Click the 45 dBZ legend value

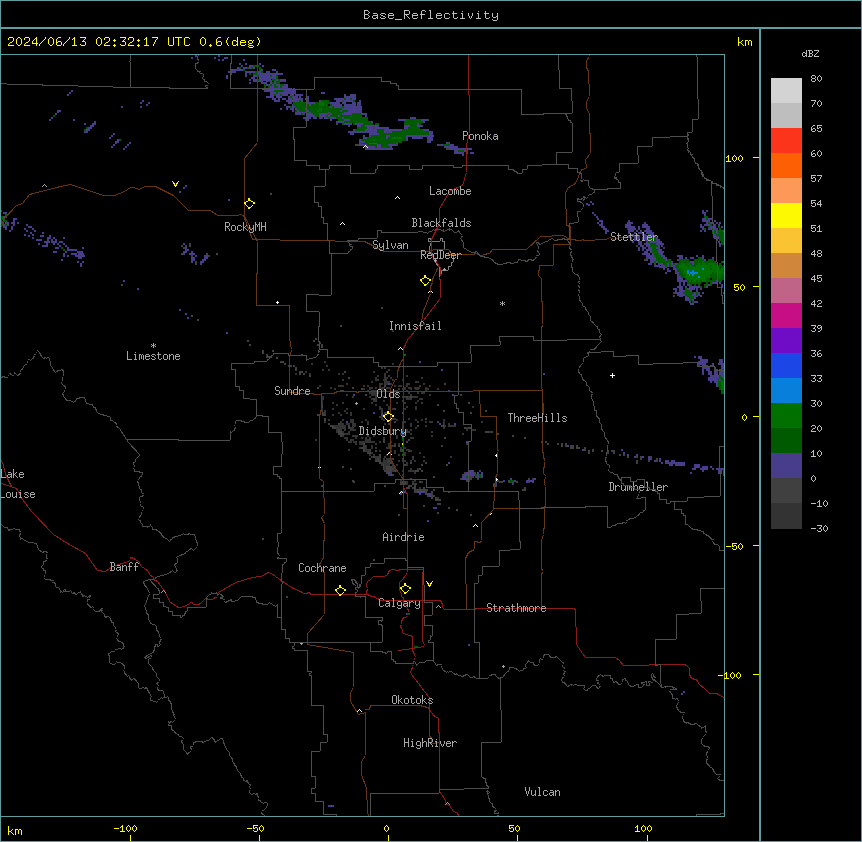pos(816,278)
